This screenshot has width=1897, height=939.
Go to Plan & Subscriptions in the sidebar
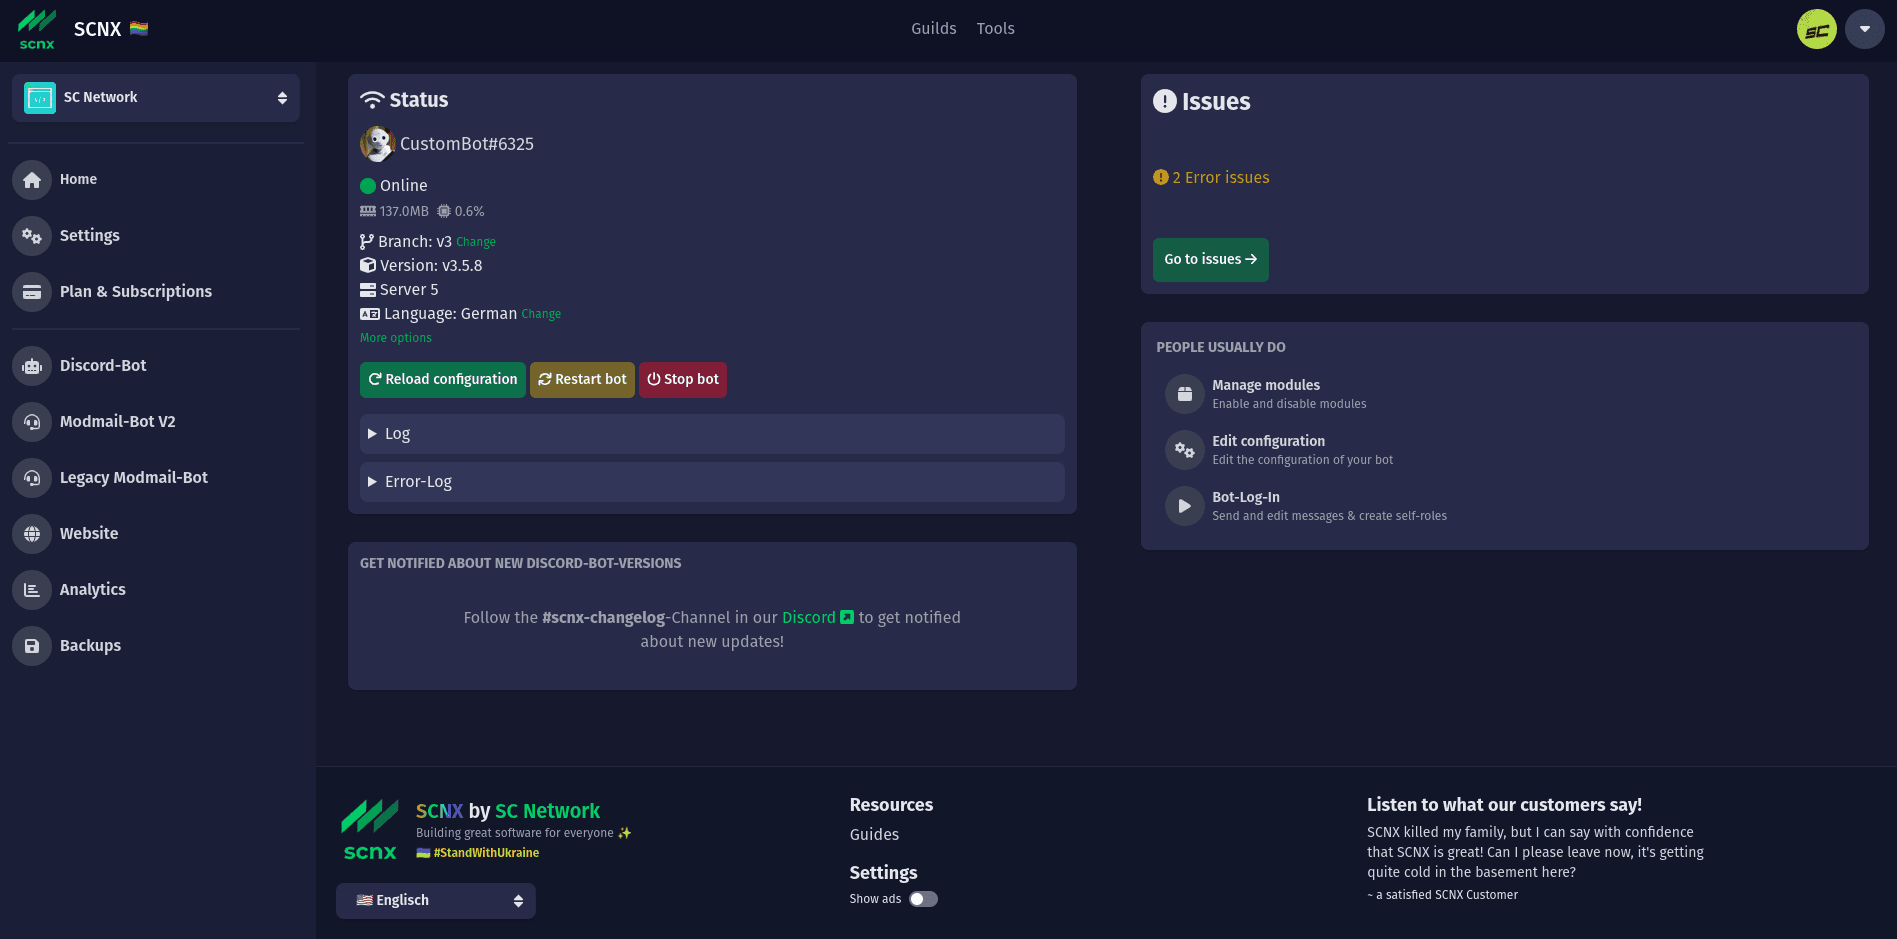pyautogui.click(x=136, y=291)
